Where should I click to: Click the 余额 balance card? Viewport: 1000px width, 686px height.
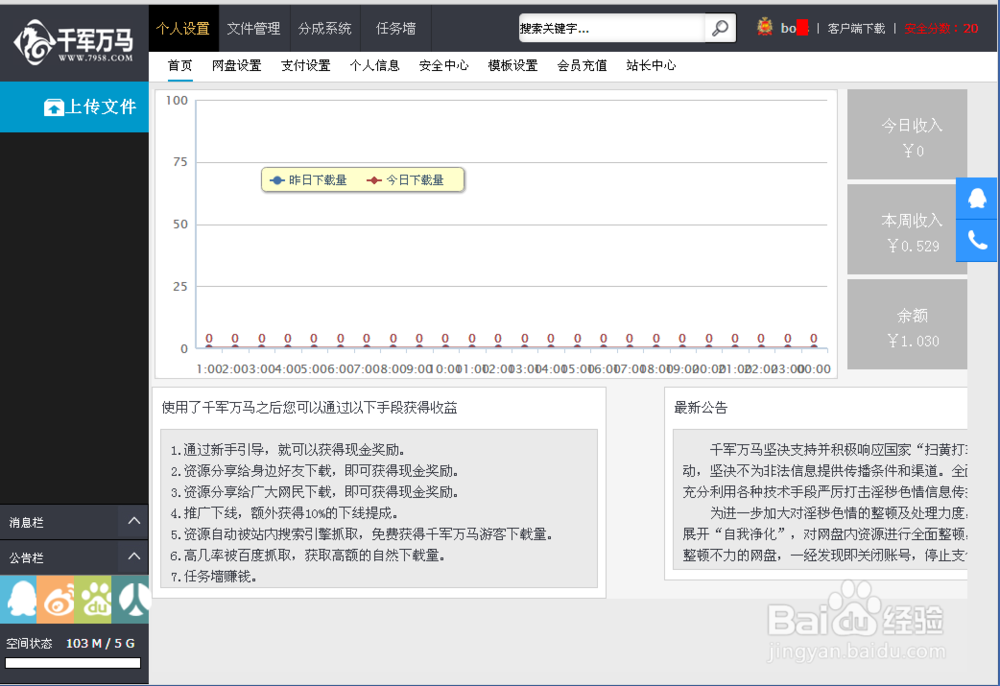[x=907, y=325]
